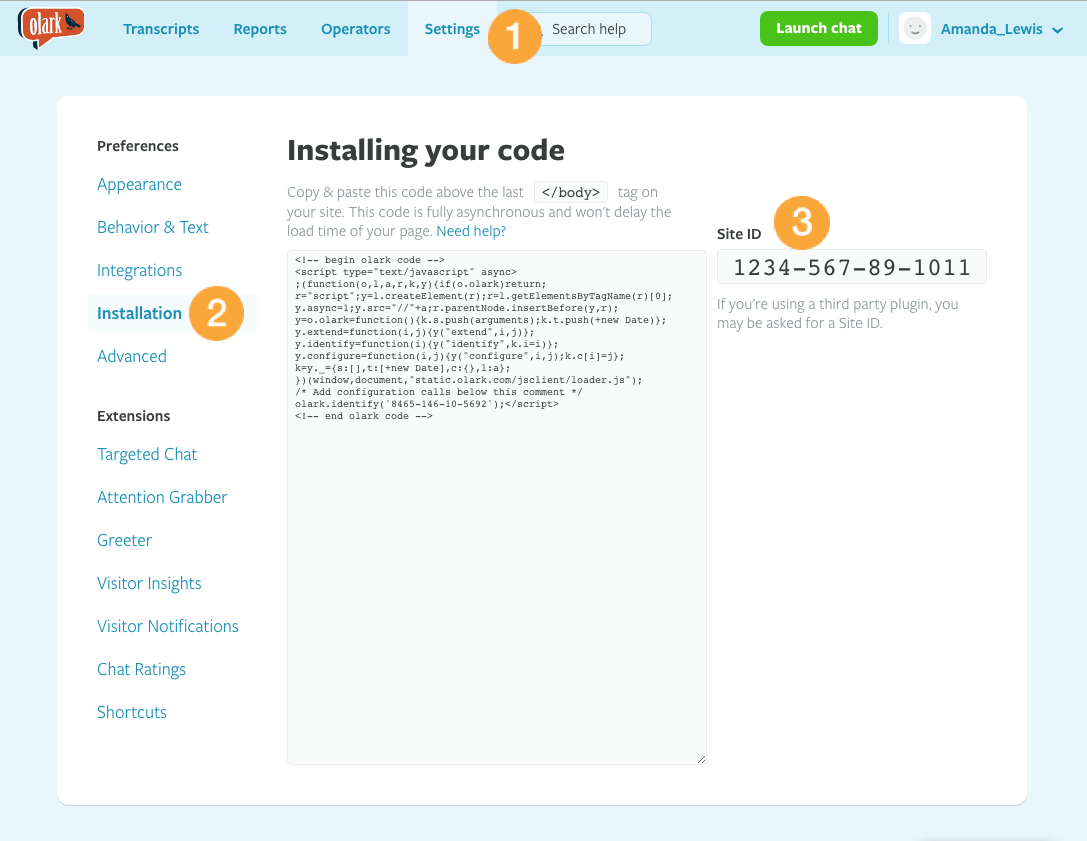Open the Reports tab
The image size is (1087, 841).
coord(260,29)
